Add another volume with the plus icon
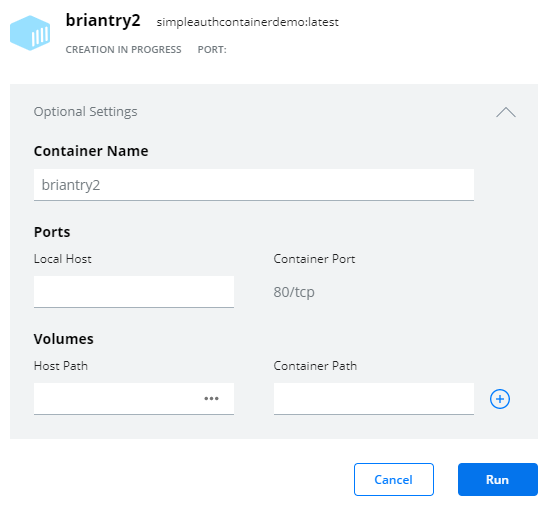555x512 pixels. point(500,399)
